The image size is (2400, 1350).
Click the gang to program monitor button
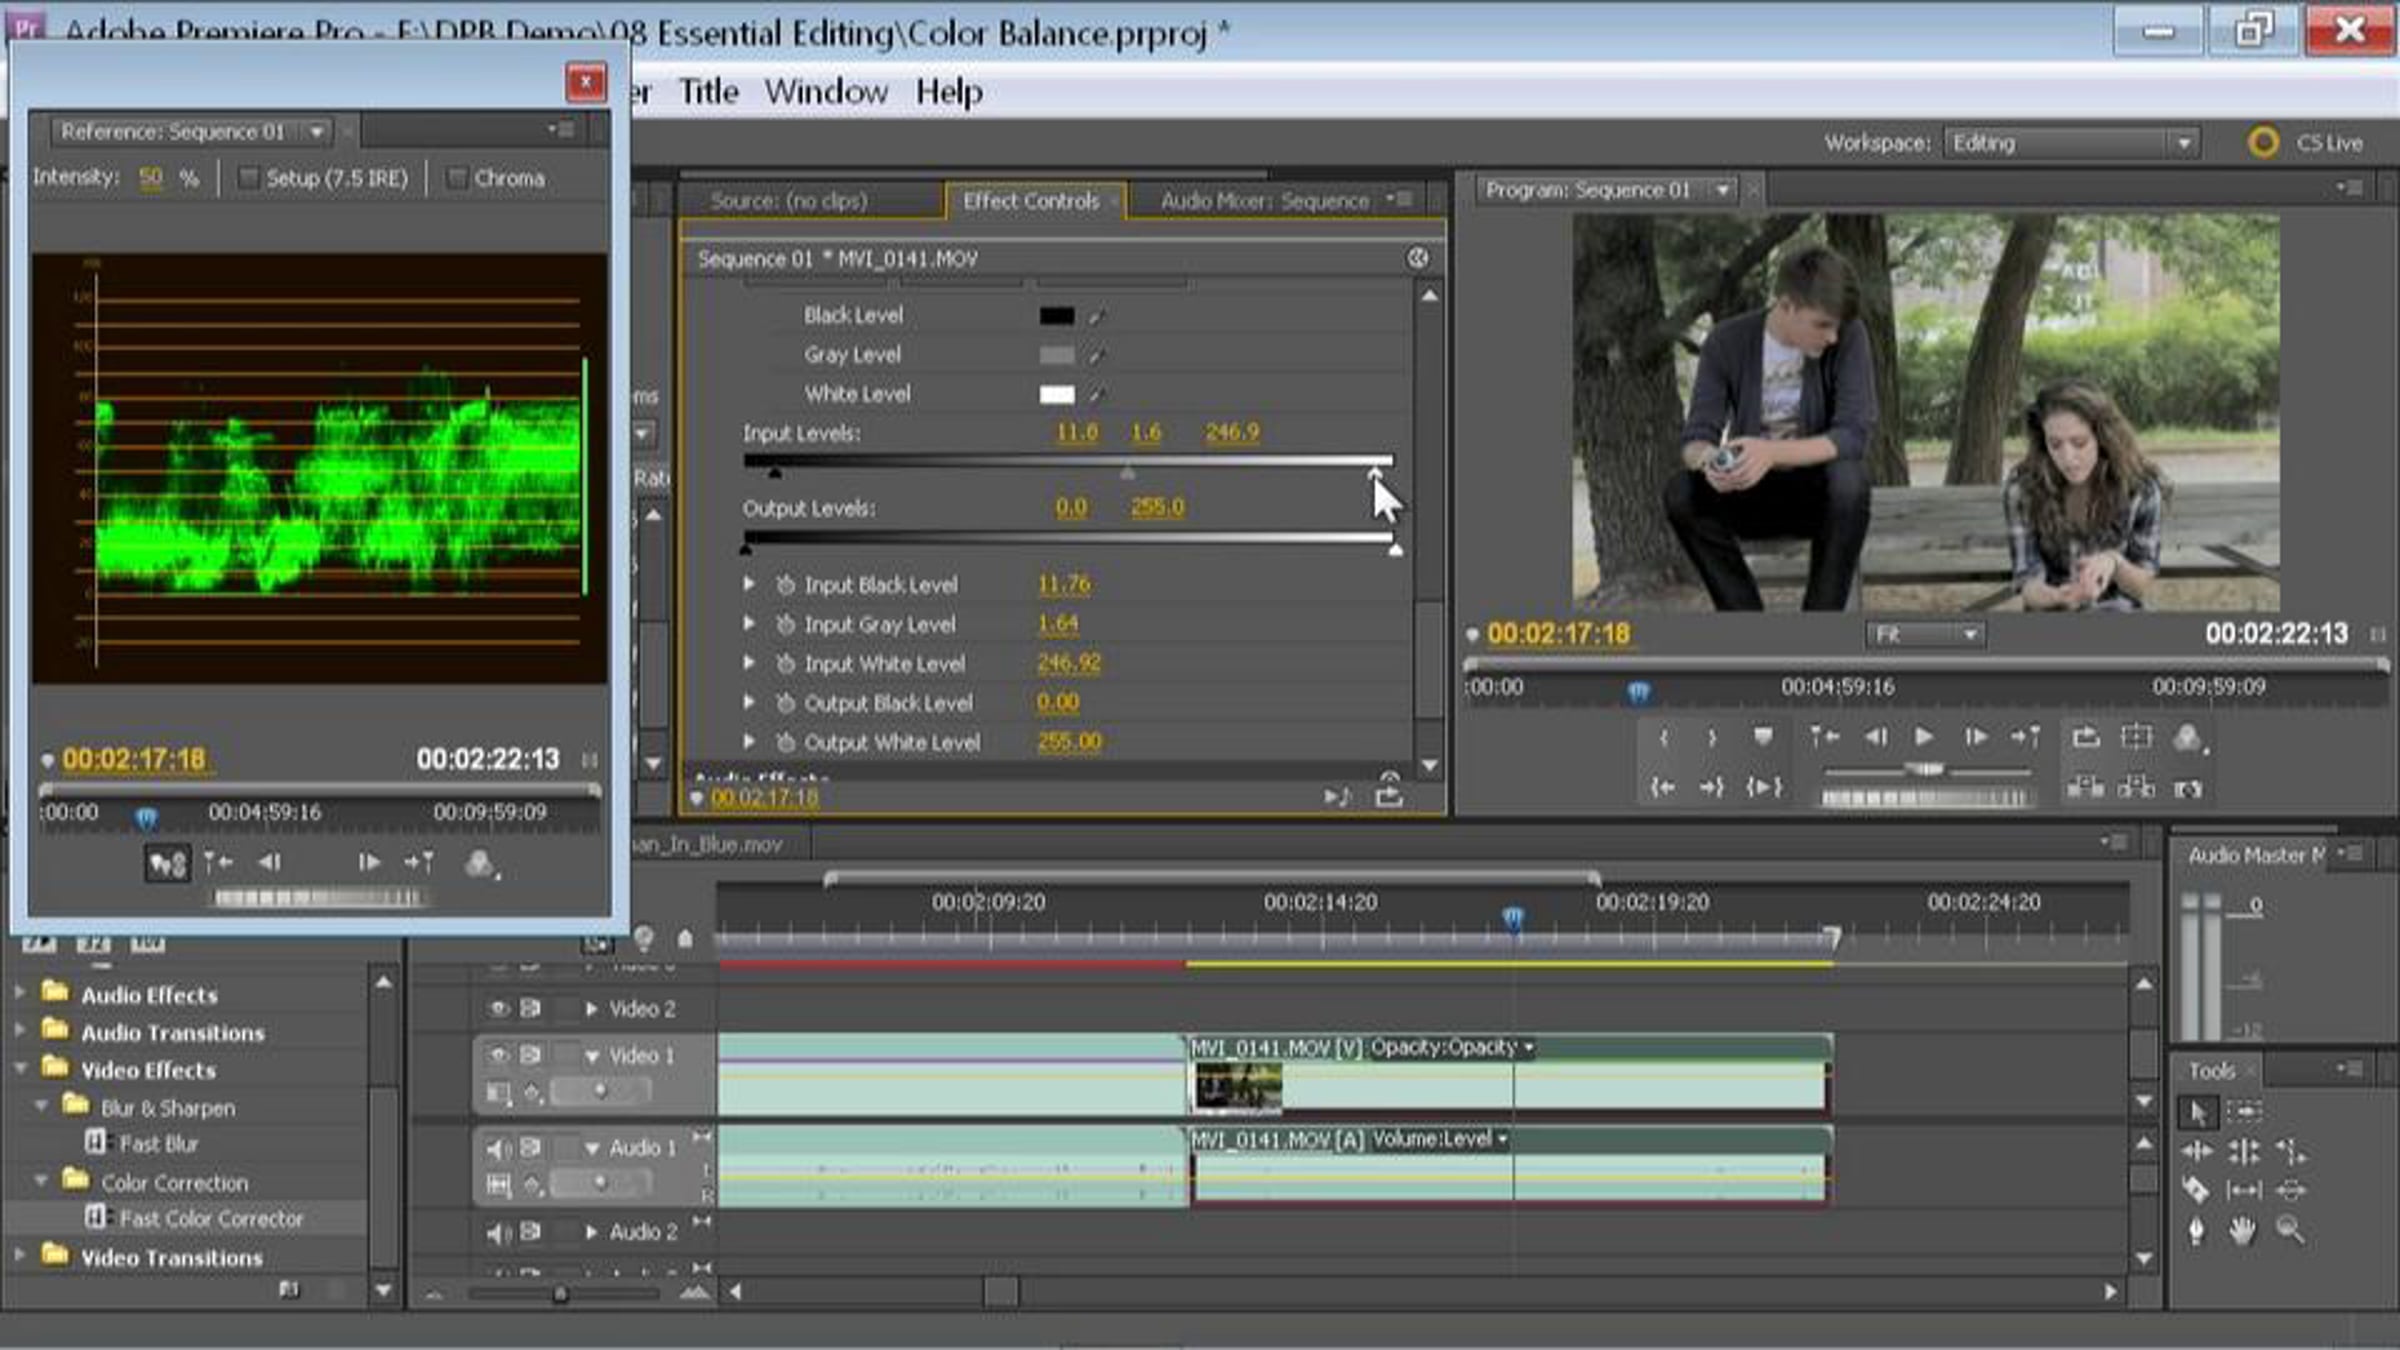[167, 863]
